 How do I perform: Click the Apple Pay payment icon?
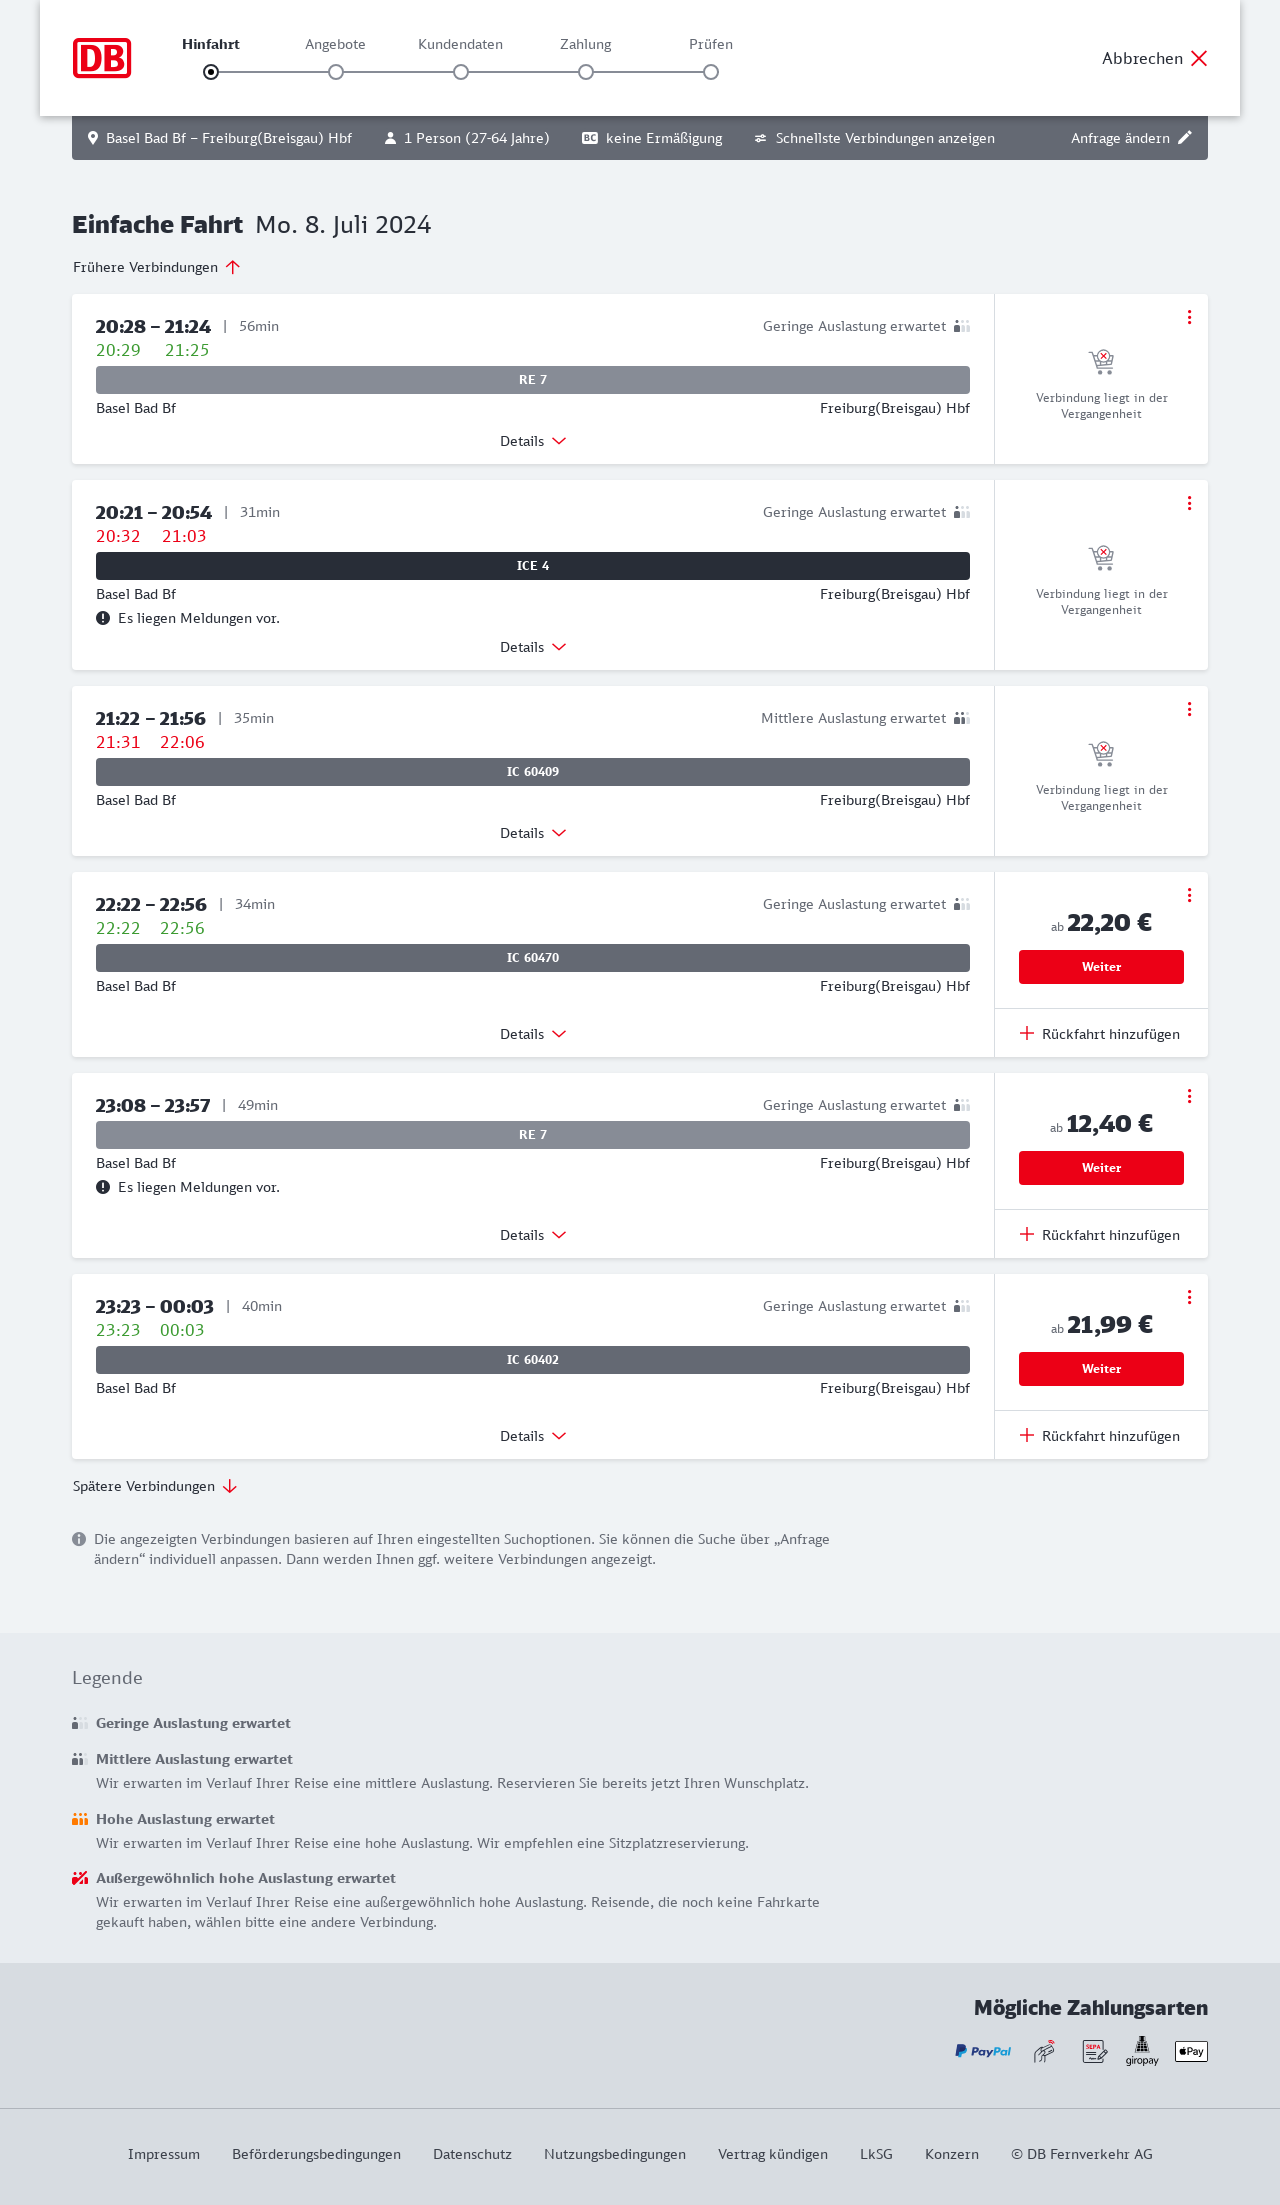tap(1191, 2052)
